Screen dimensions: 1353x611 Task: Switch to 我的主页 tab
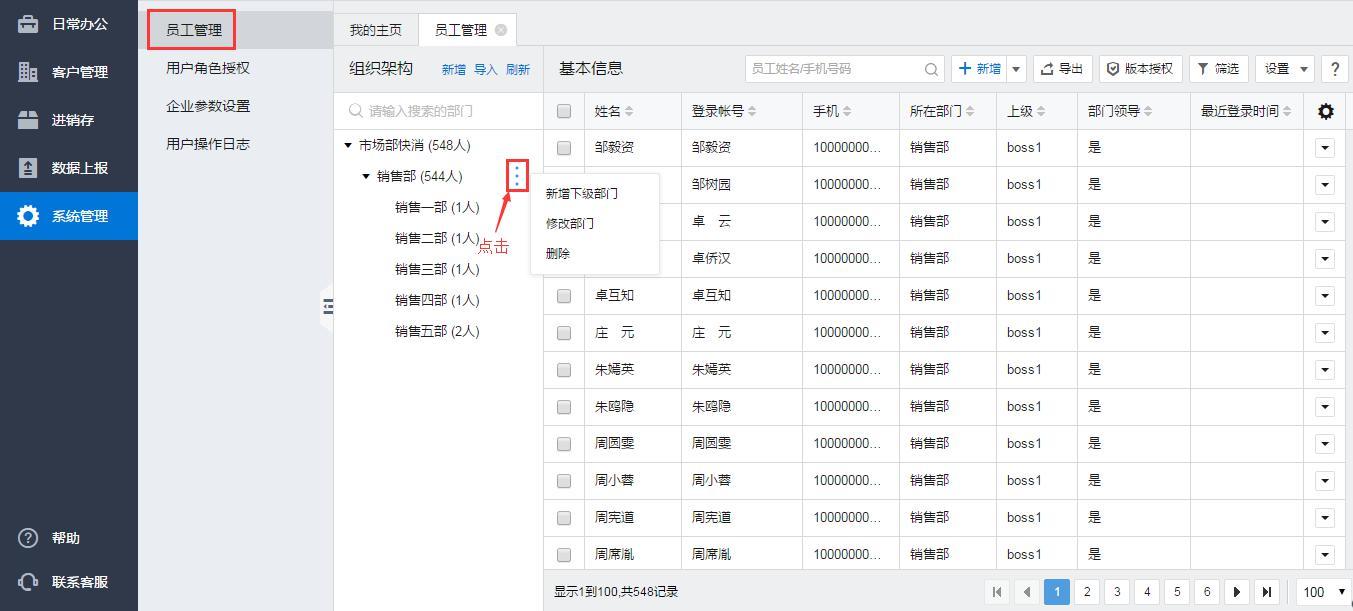375,30
